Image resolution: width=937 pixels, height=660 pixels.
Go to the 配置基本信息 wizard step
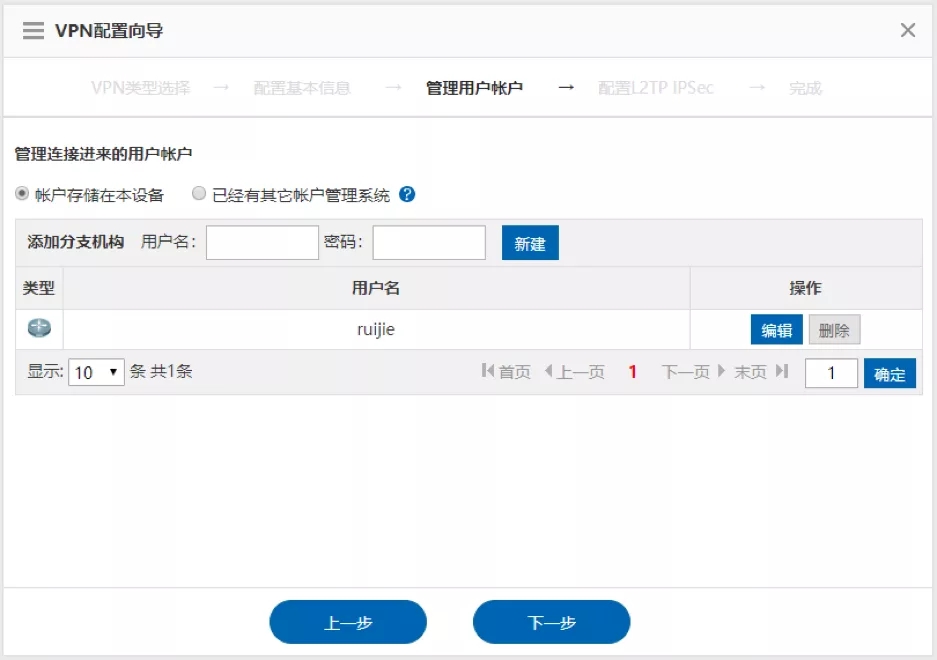coord(302,88)
